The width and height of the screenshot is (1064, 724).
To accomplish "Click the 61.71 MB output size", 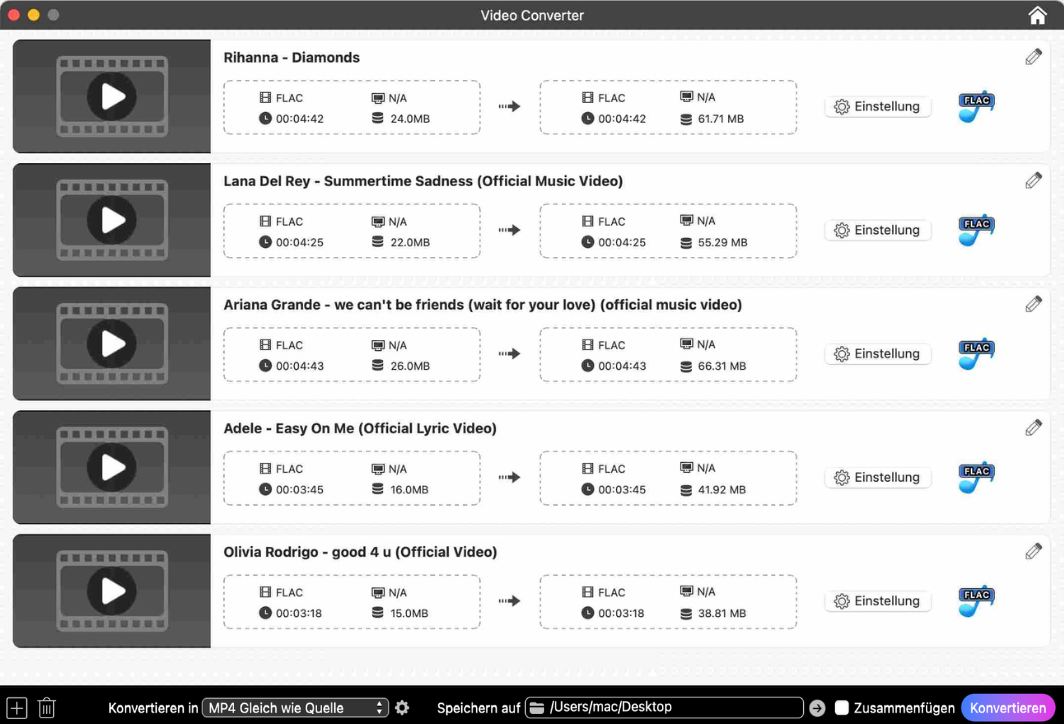I will click(x=721, y=119).
